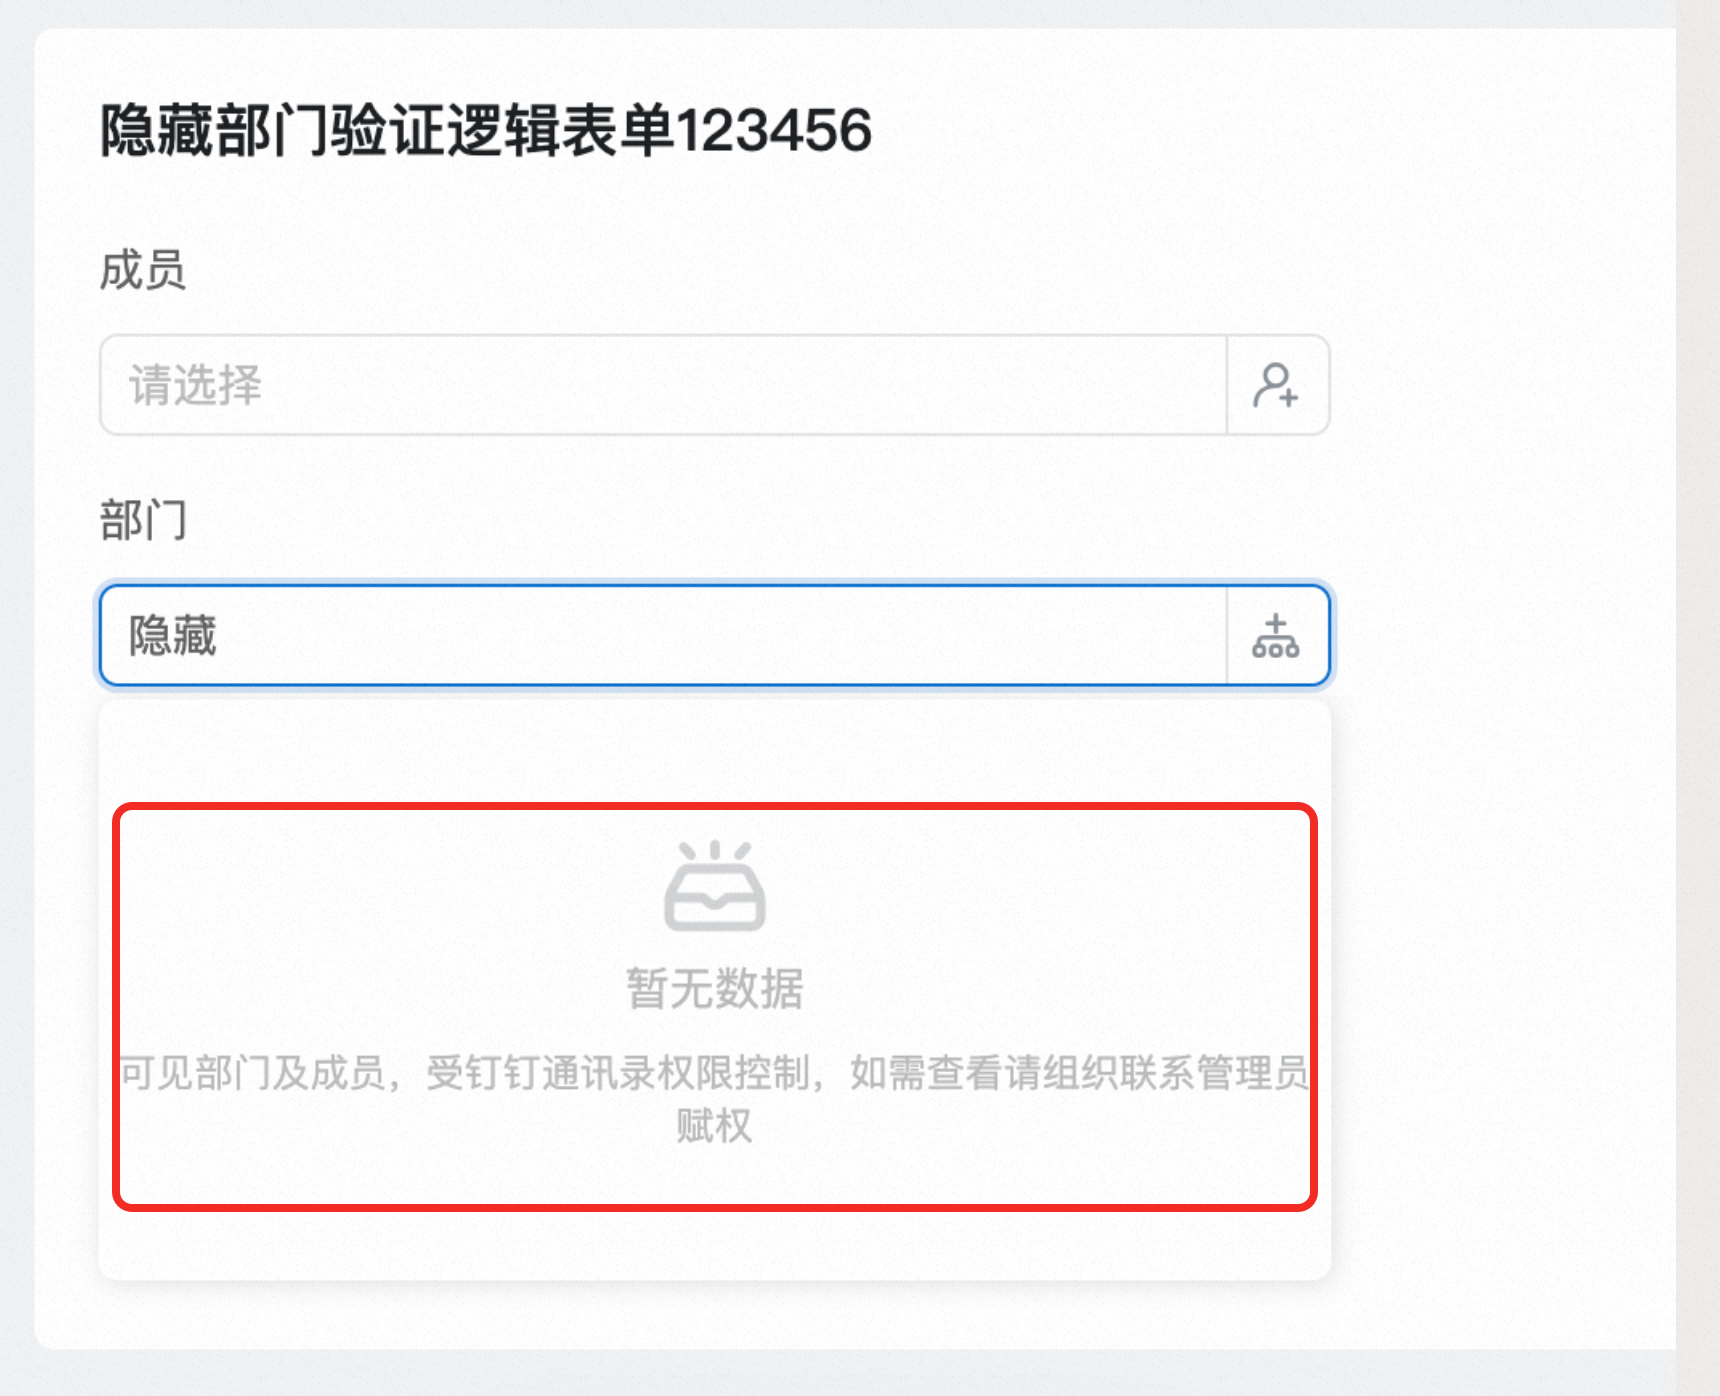This screenshot has width=1720, height=1396.
Task: Click the "隐藏" text typed in 部门 field
Action: click(173, 636)
